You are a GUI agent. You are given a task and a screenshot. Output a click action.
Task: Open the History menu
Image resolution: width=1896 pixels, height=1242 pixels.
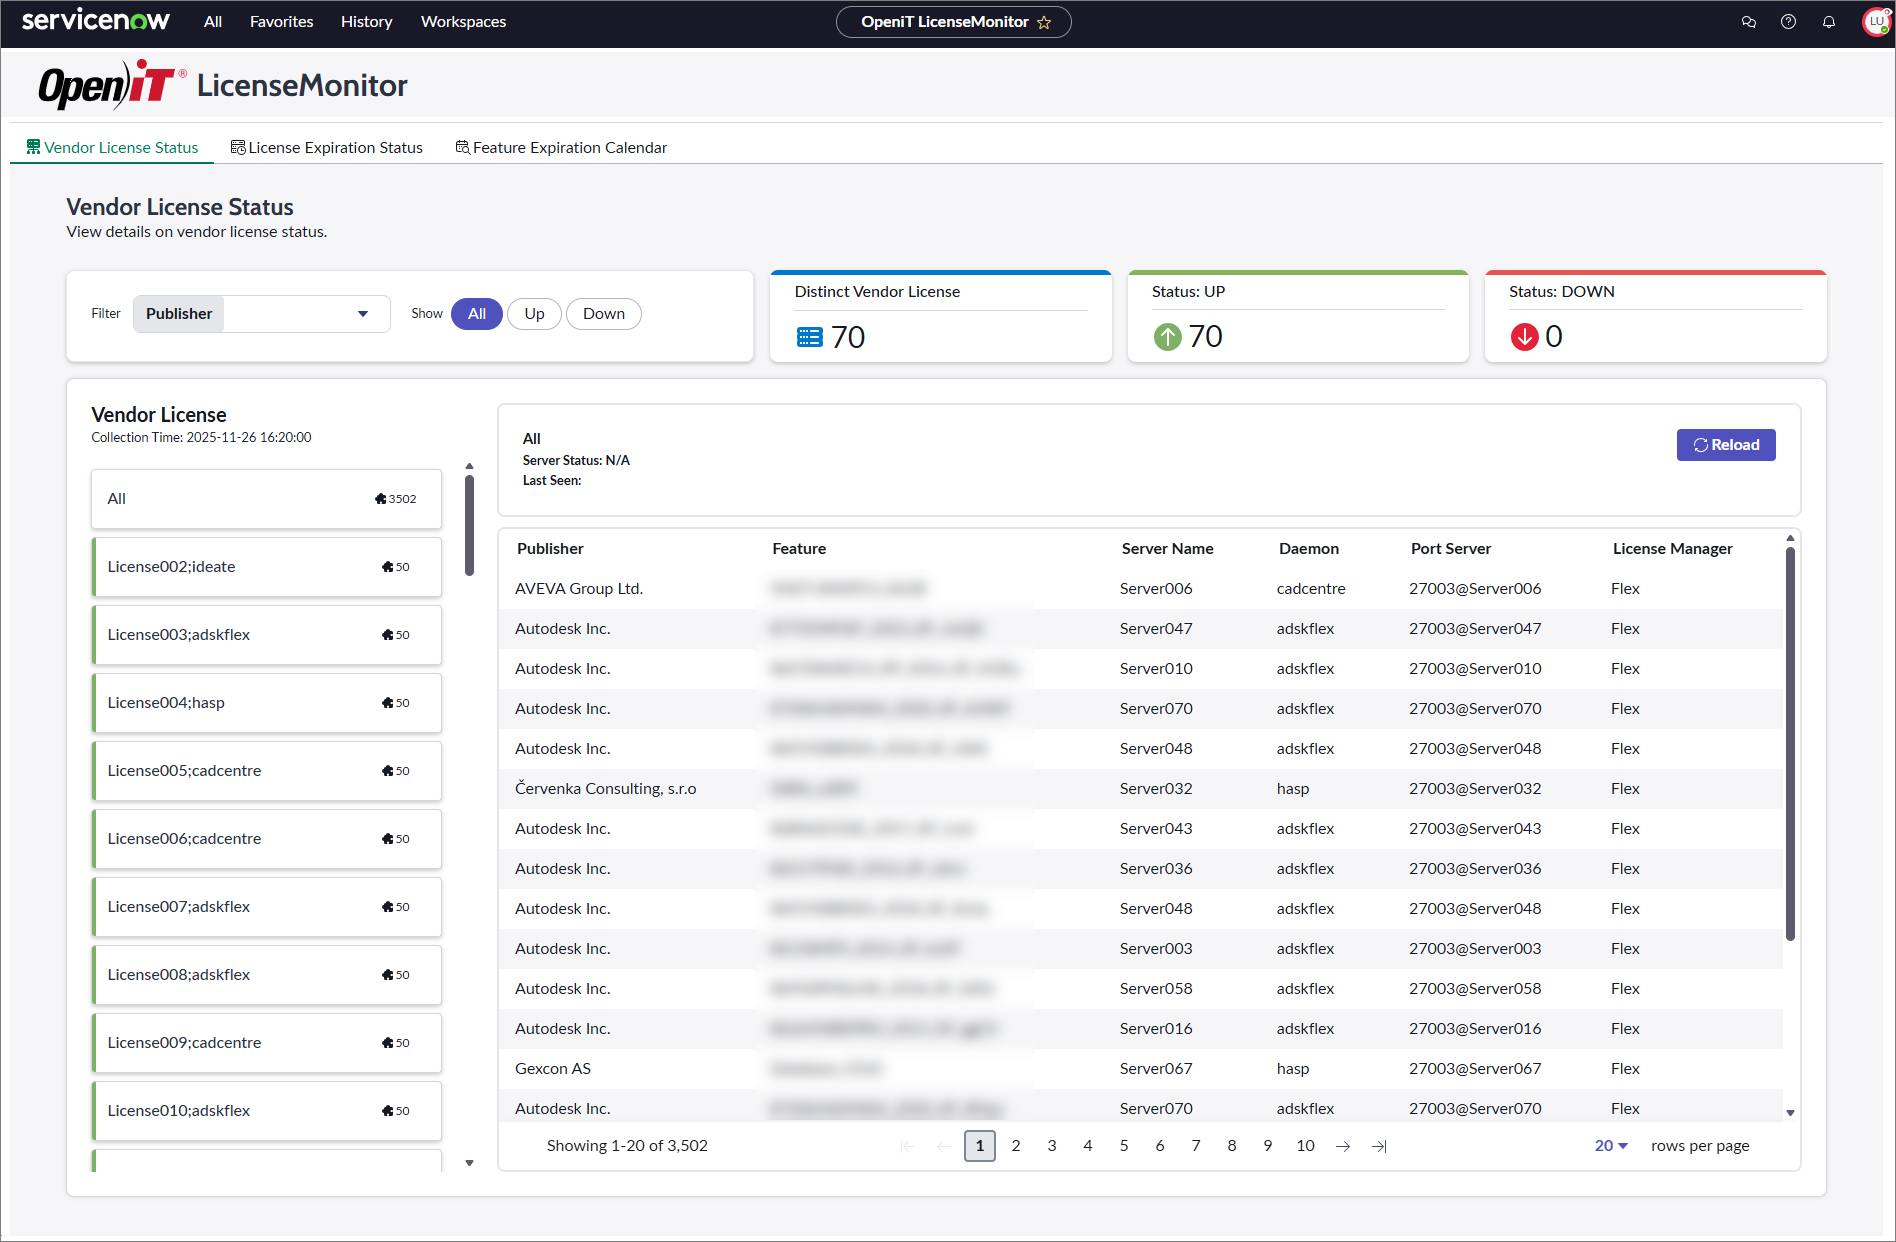(367, 22)
